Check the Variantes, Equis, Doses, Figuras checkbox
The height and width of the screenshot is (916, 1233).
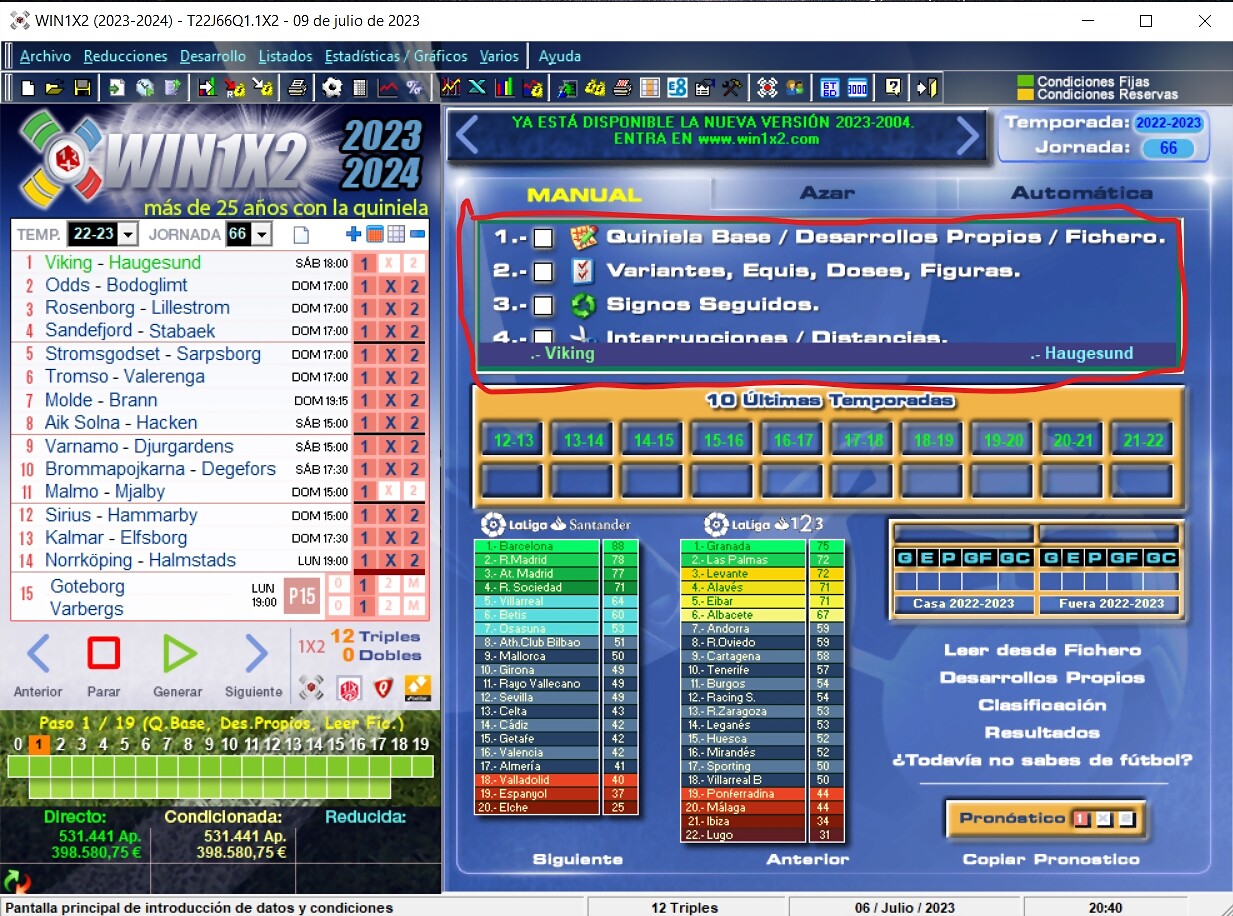tap(542, 271)
